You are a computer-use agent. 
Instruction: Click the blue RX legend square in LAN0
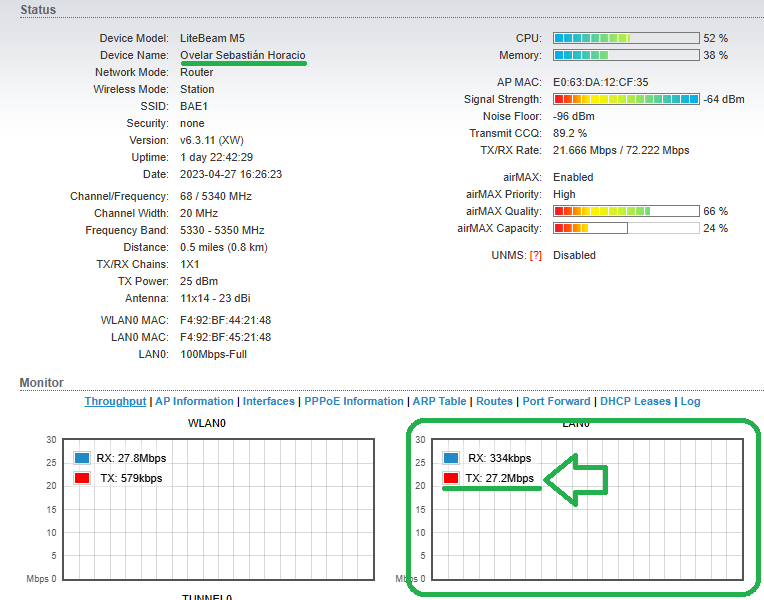[450, 458]
